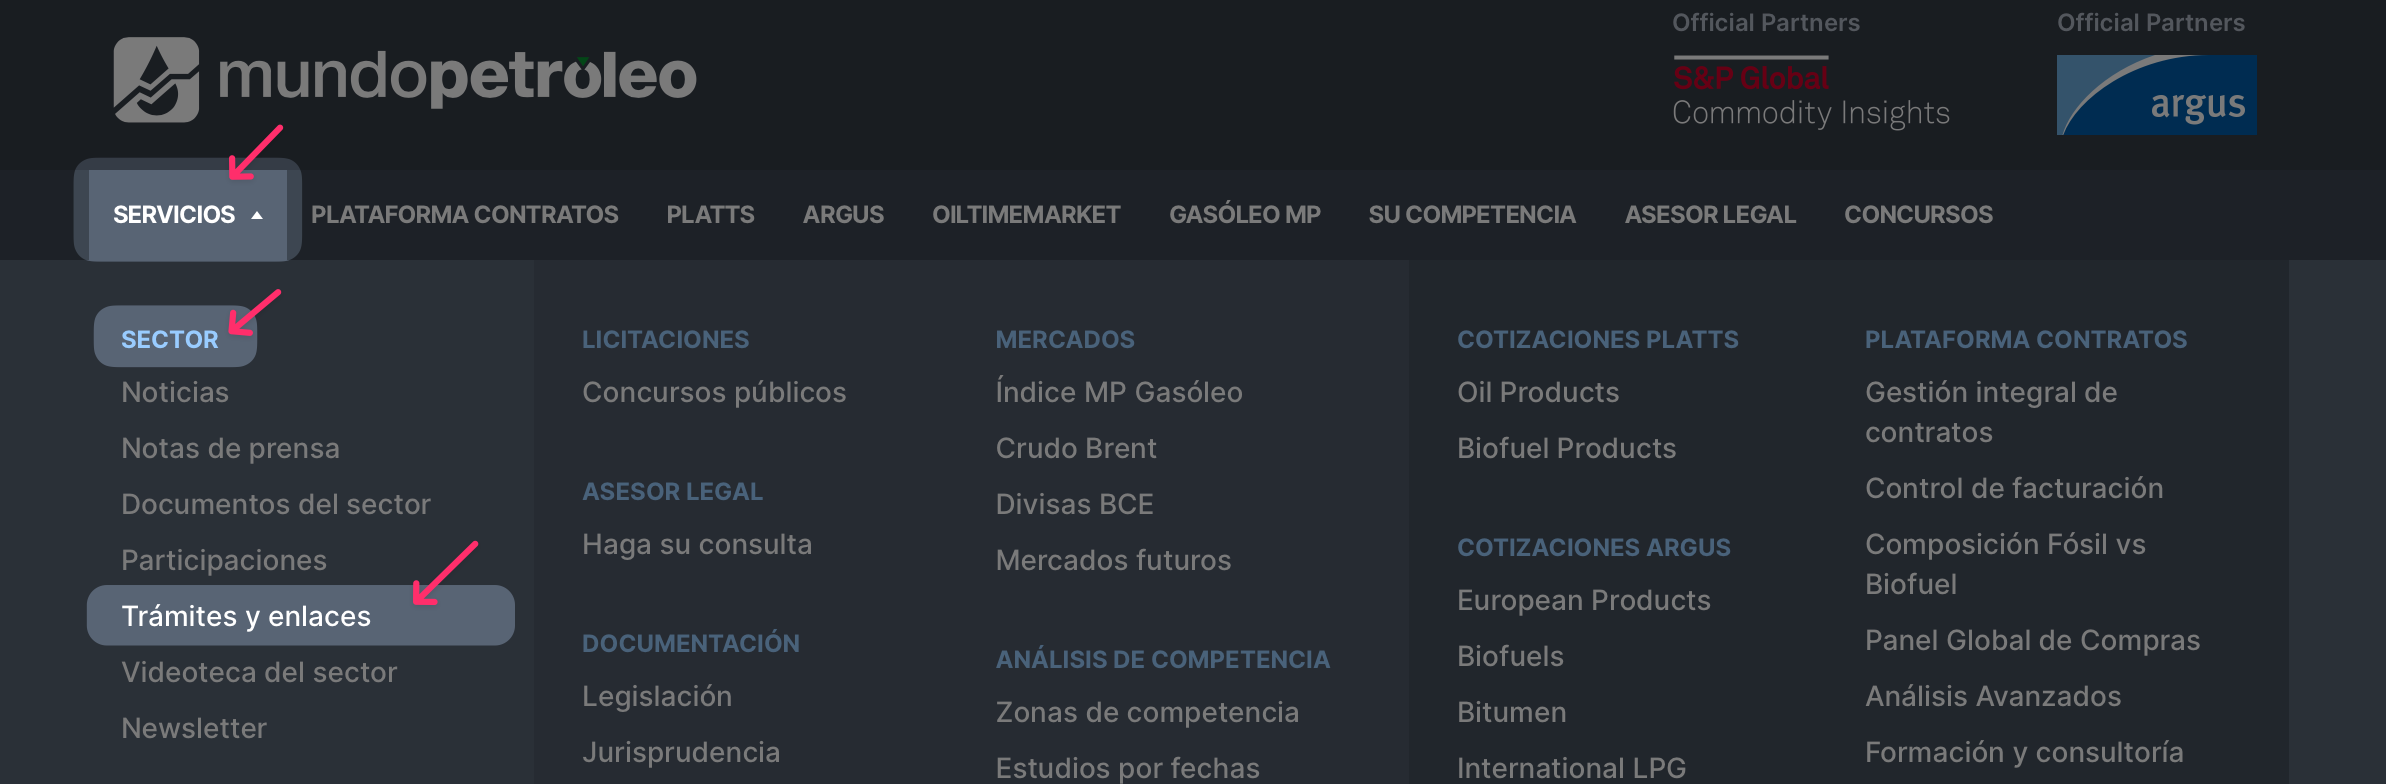Screen dimensions: 2386x784
Task: Open Oil Products link
Action: pyautogui.click(x=1538, y=392)
